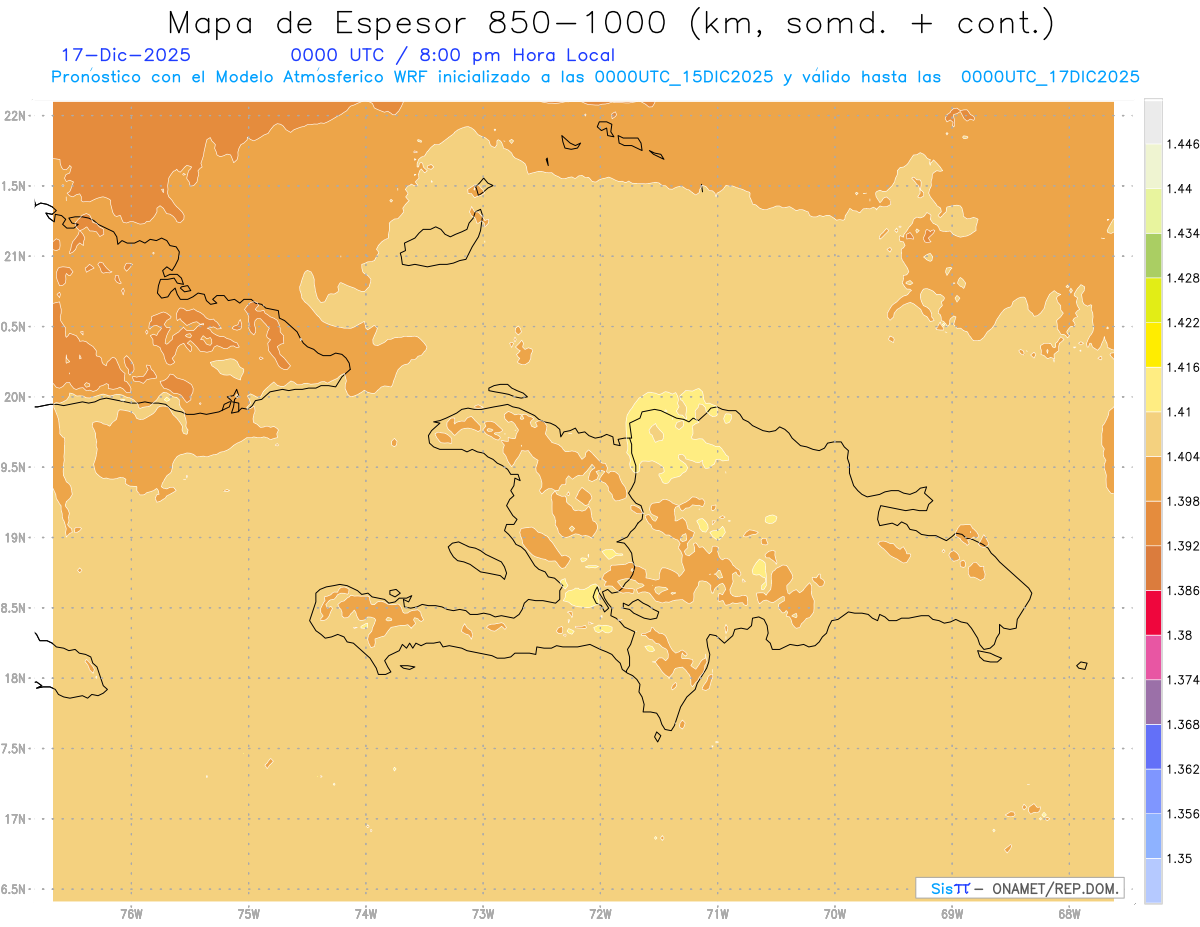1200x927 pixels.
Task: Pick the green segment between 1.428 and 1.434
Action: point(1153,255)
